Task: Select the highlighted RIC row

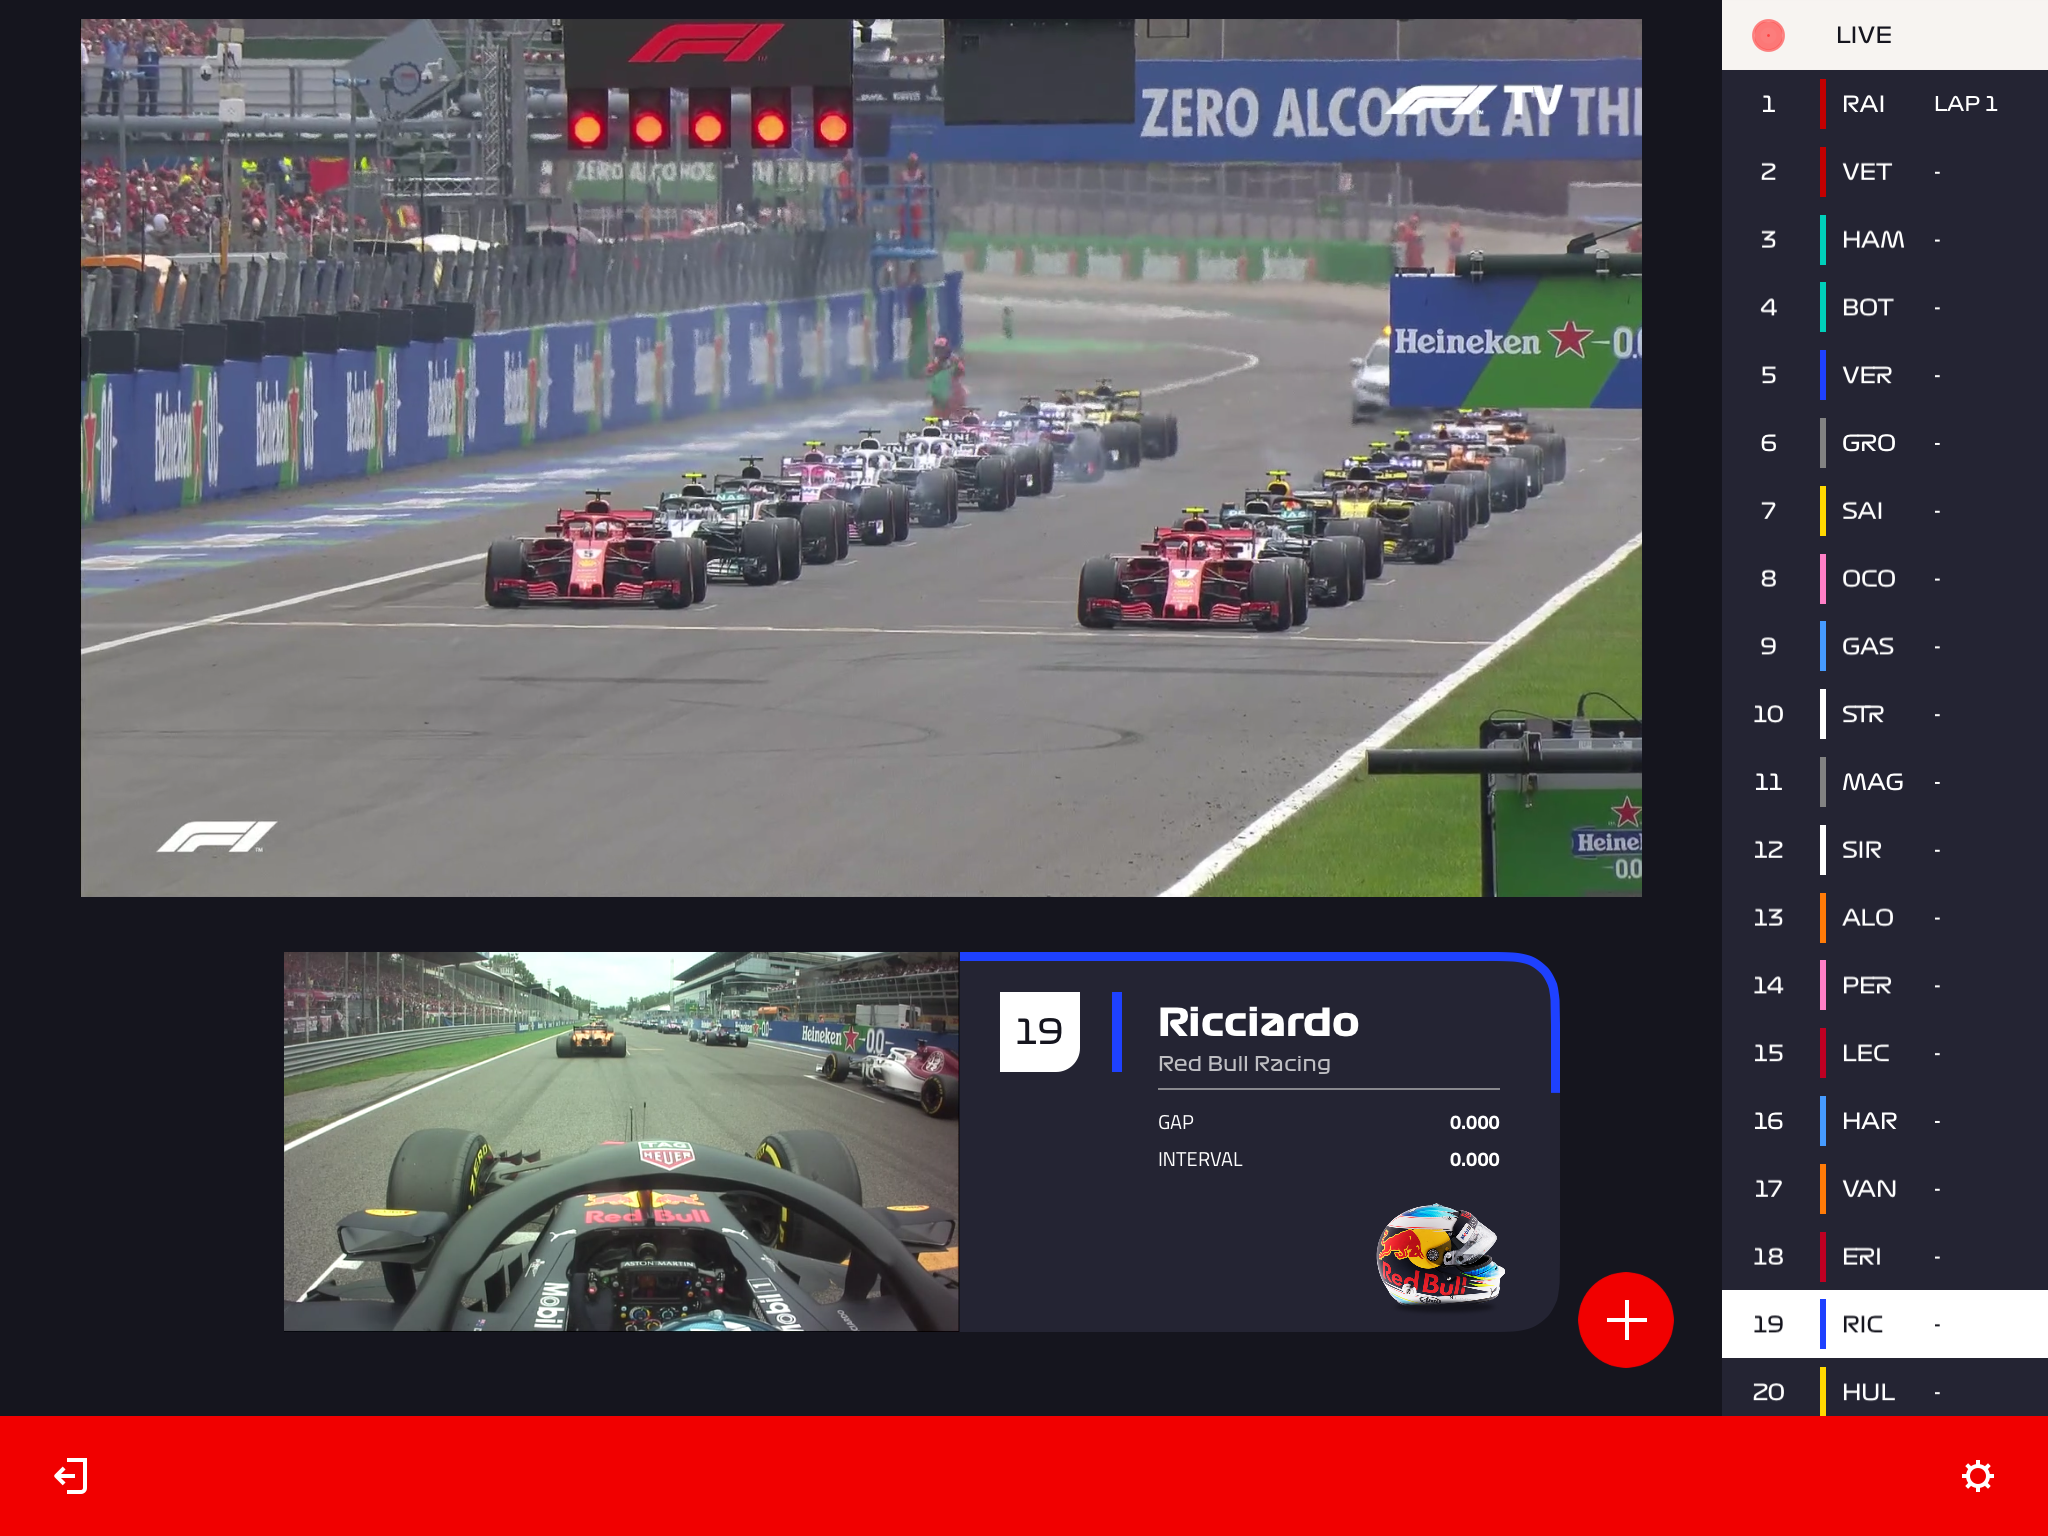Action: 1862,1324
